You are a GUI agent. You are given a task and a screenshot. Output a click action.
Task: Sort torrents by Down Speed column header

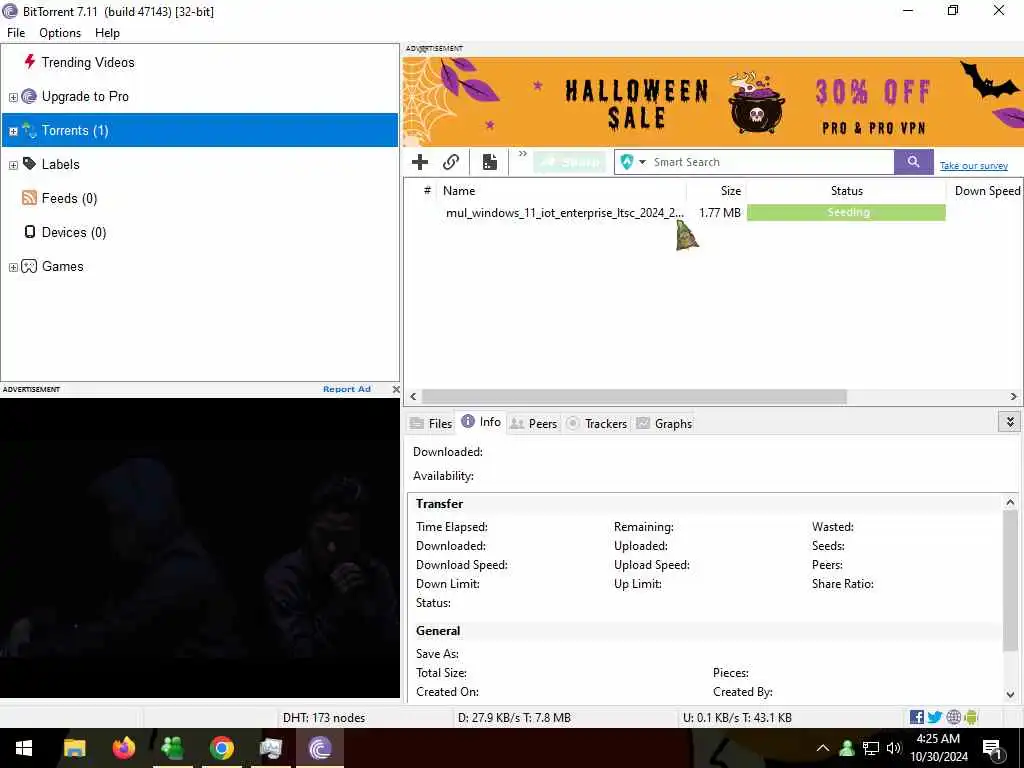pos(986,191)
